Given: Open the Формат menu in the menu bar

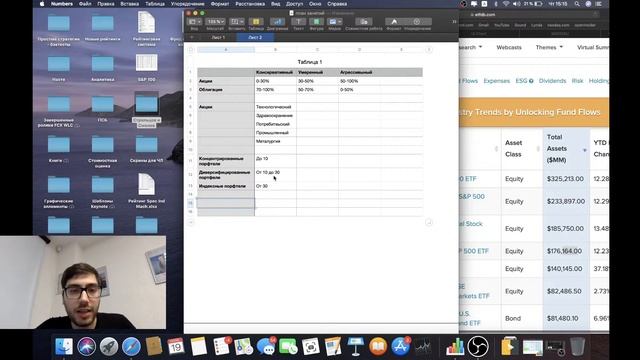Looking at the screenshot, I should click(220, 4).
